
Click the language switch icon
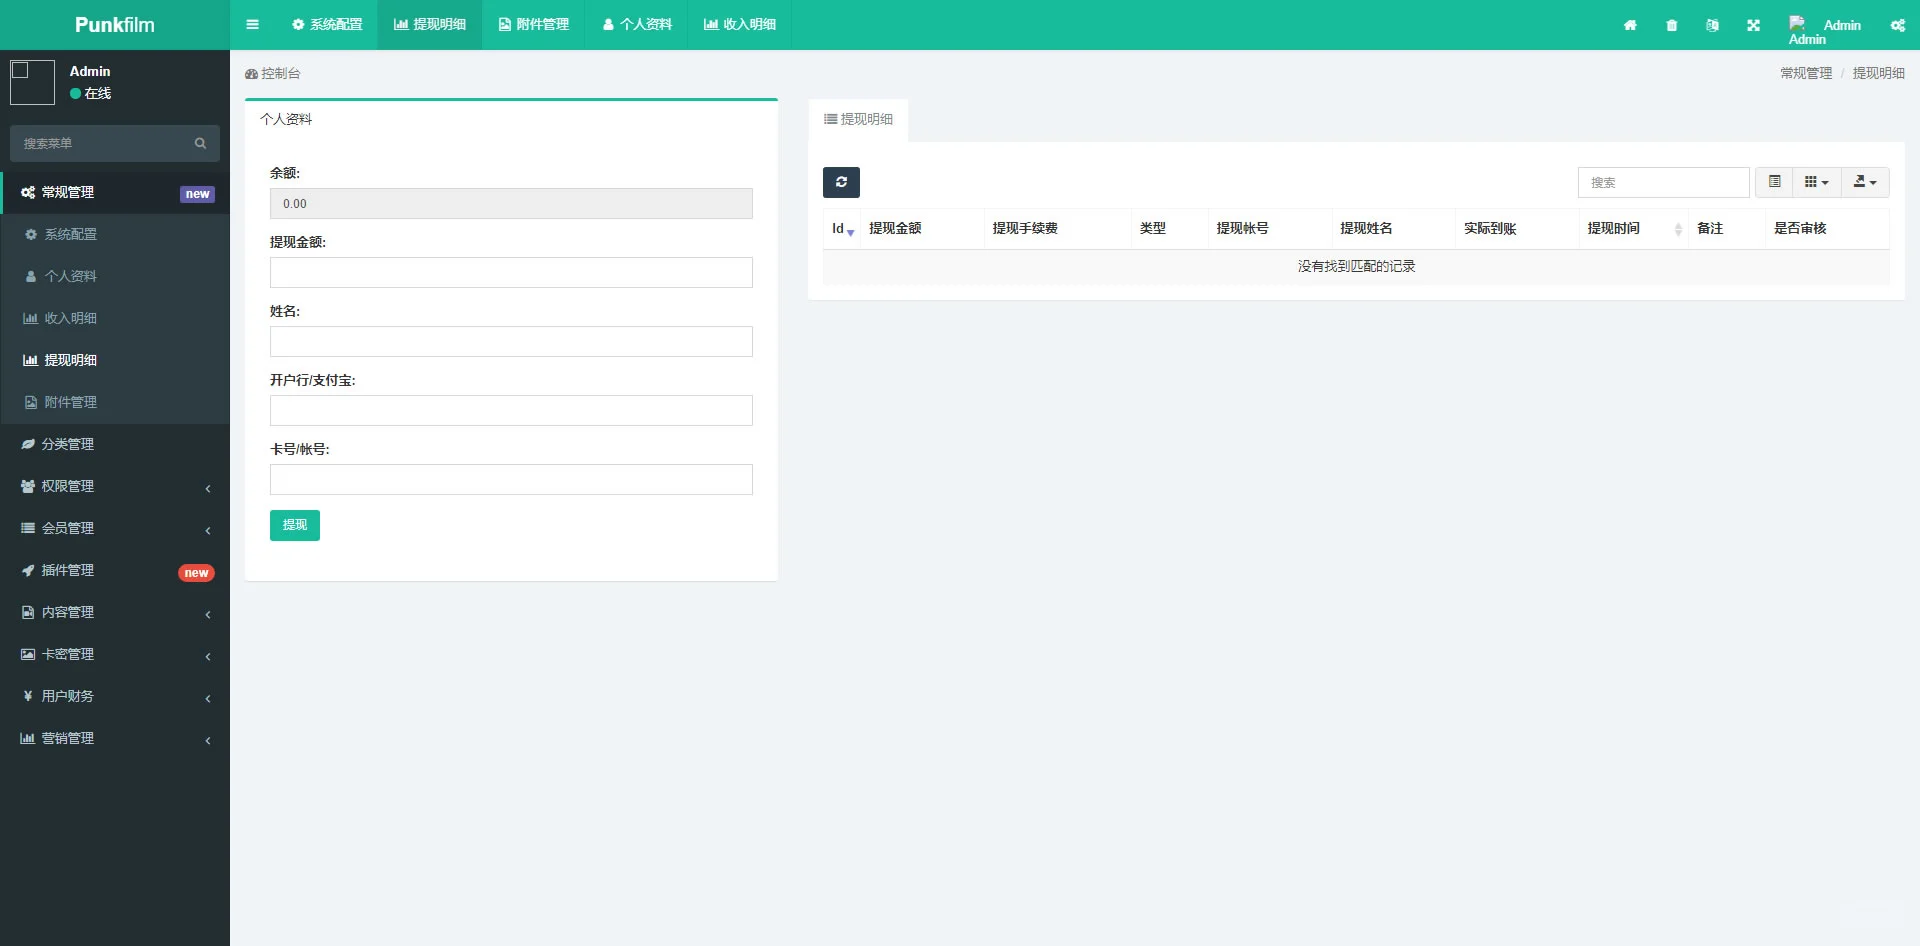pos(1712,25)
